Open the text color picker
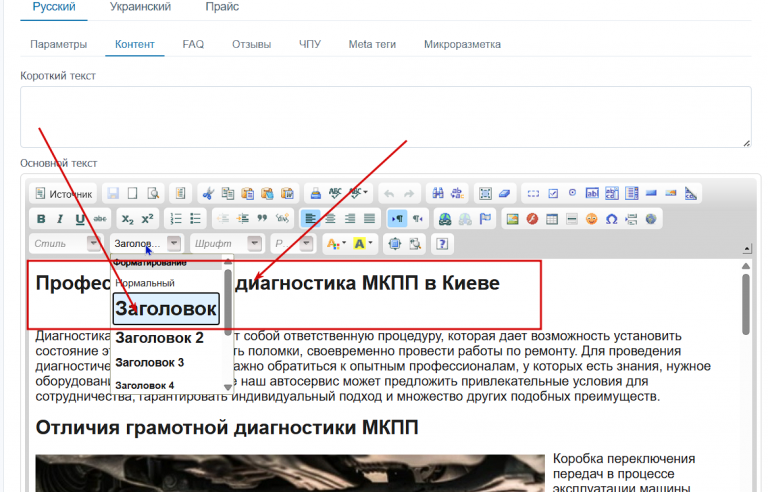768x492 pixels. click(x=336, y=244)
